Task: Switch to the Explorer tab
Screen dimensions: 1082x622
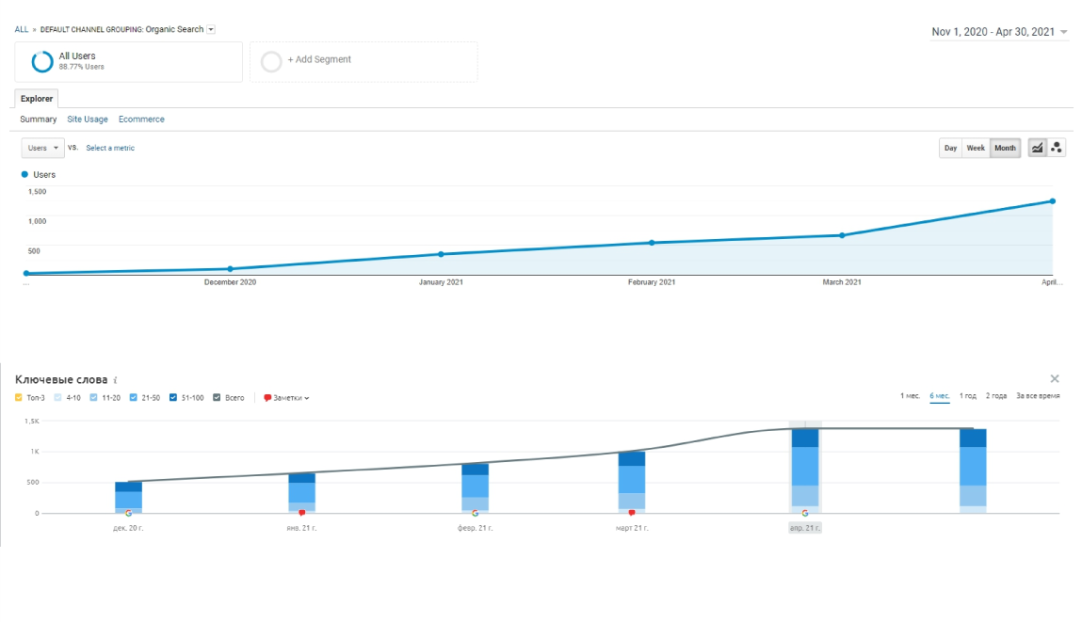Action: click(x=37, y=99)
